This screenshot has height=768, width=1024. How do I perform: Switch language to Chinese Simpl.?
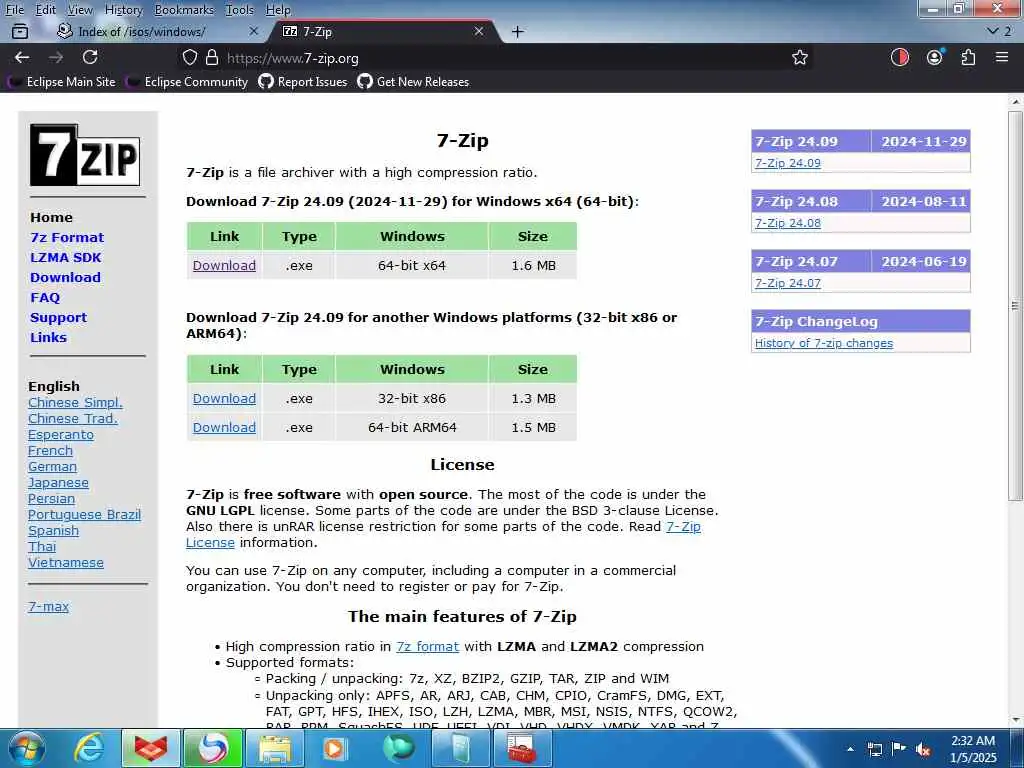tap(75, 402)
